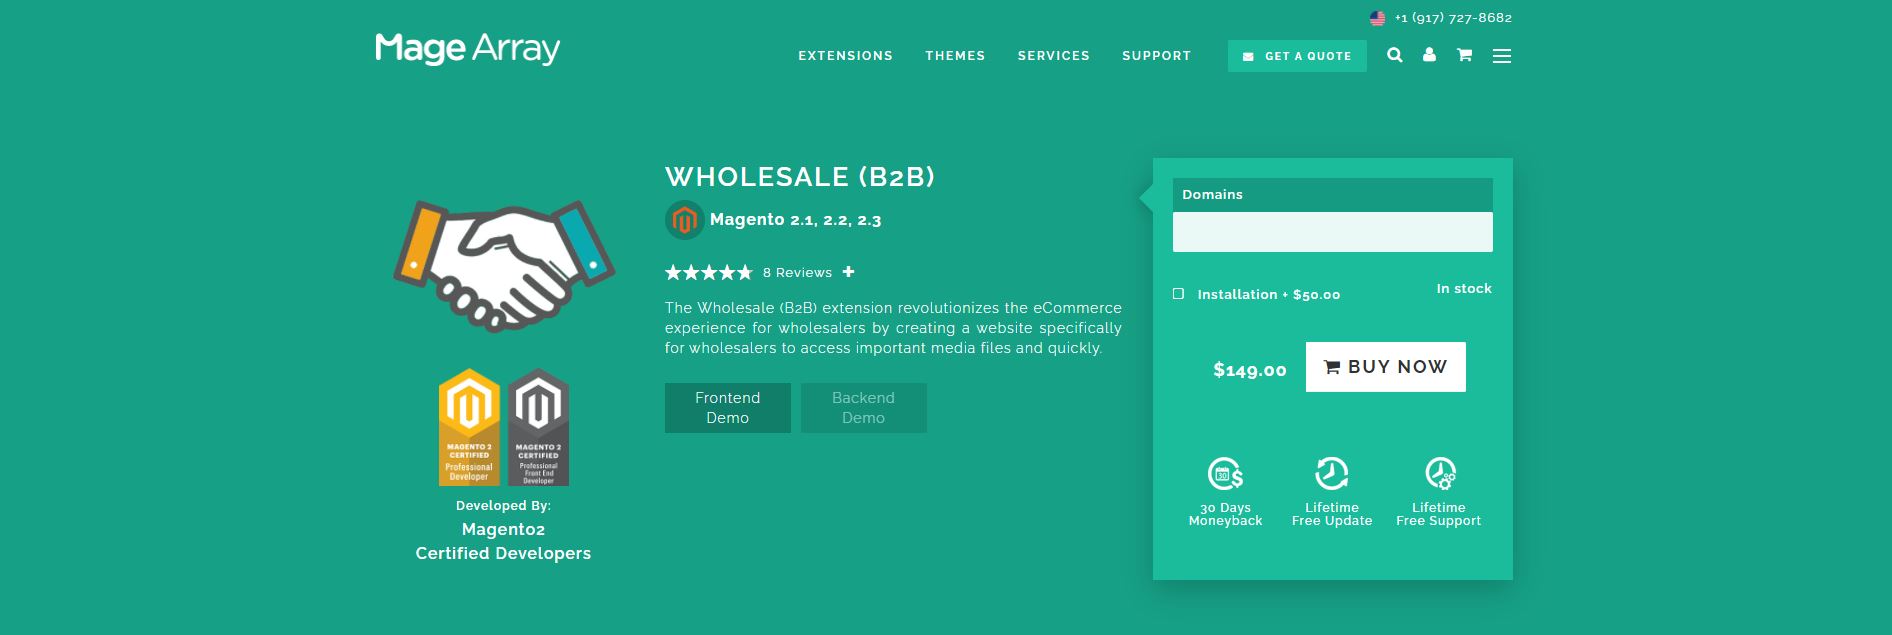
Task: Click the phone number +1 (917) 727-8682
Action: (1453, 18)
